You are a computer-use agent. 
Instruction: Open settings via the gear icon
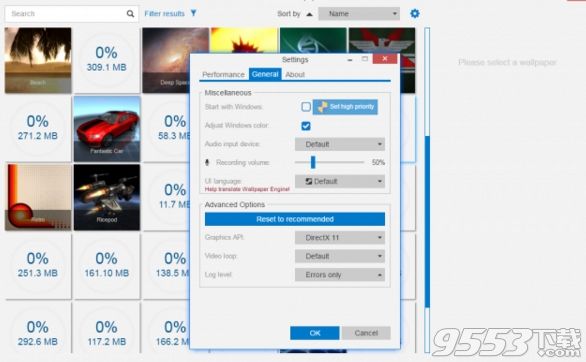click(x=414, y=13)
